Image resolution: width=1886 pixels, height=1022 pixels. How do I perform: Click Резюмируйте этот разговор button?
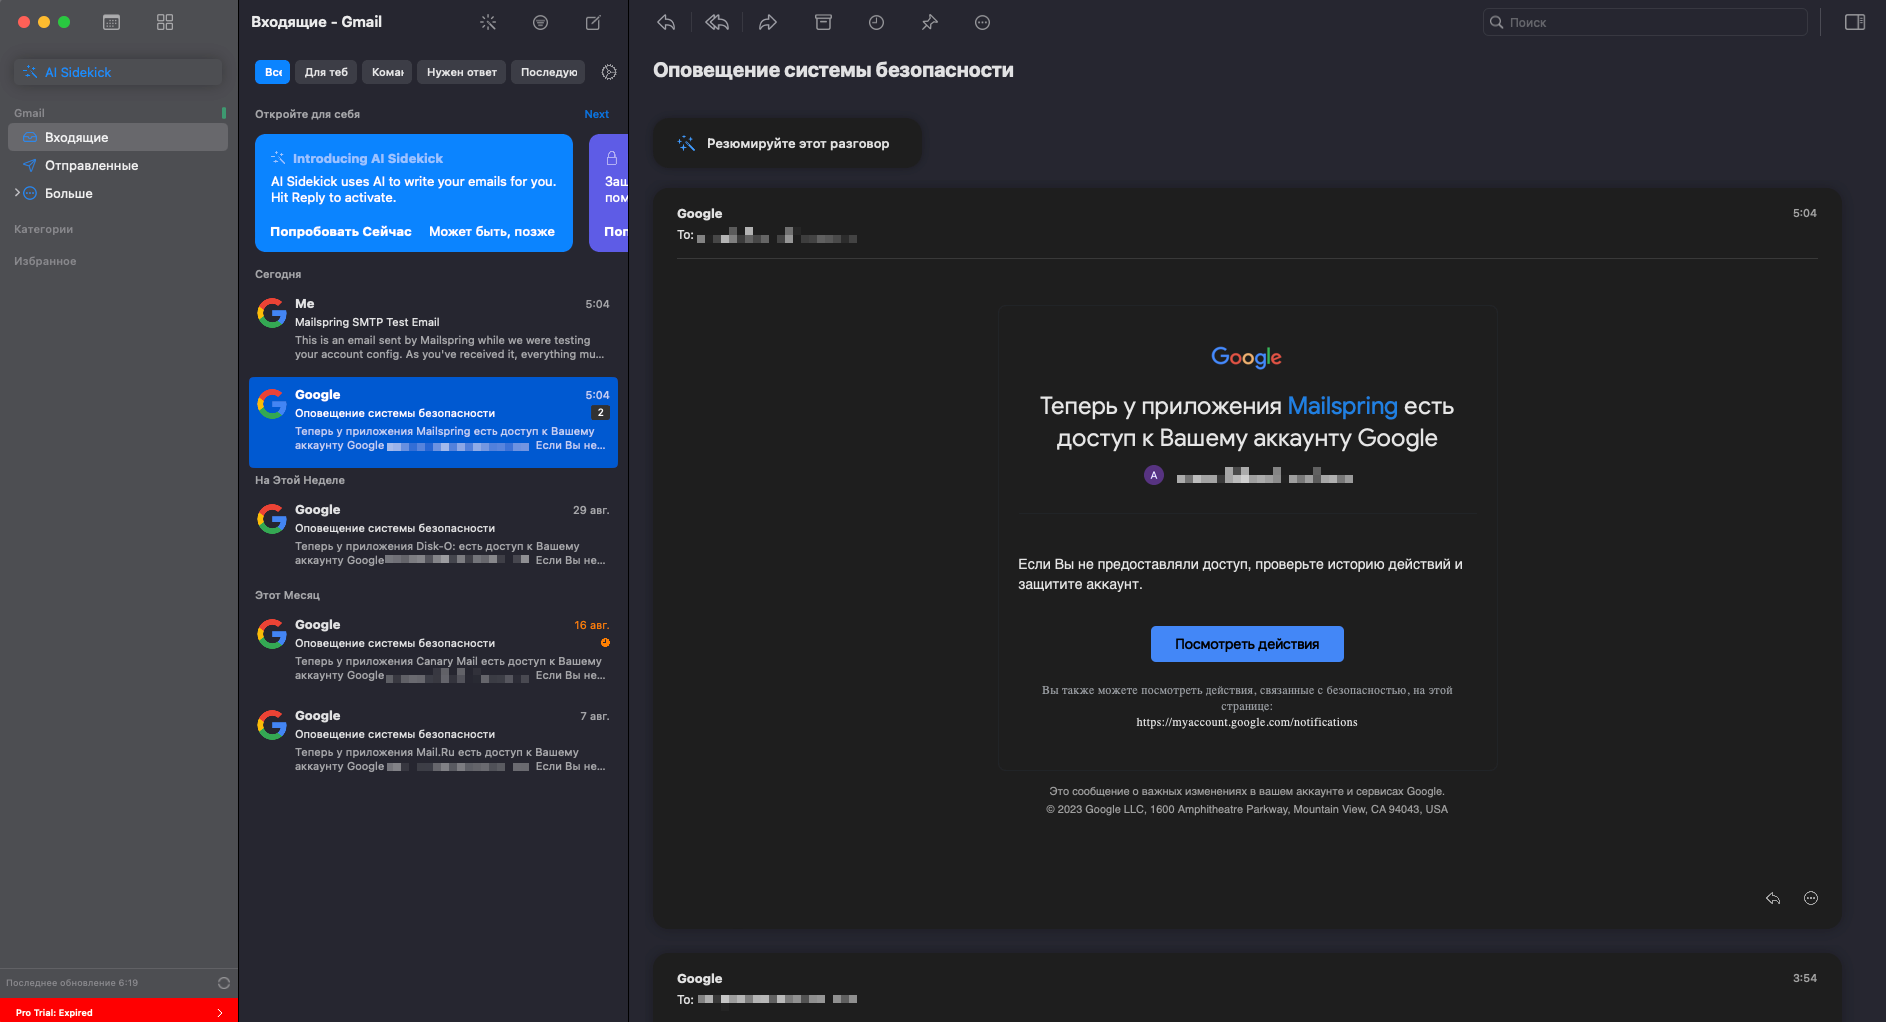(x=787, y=143)
